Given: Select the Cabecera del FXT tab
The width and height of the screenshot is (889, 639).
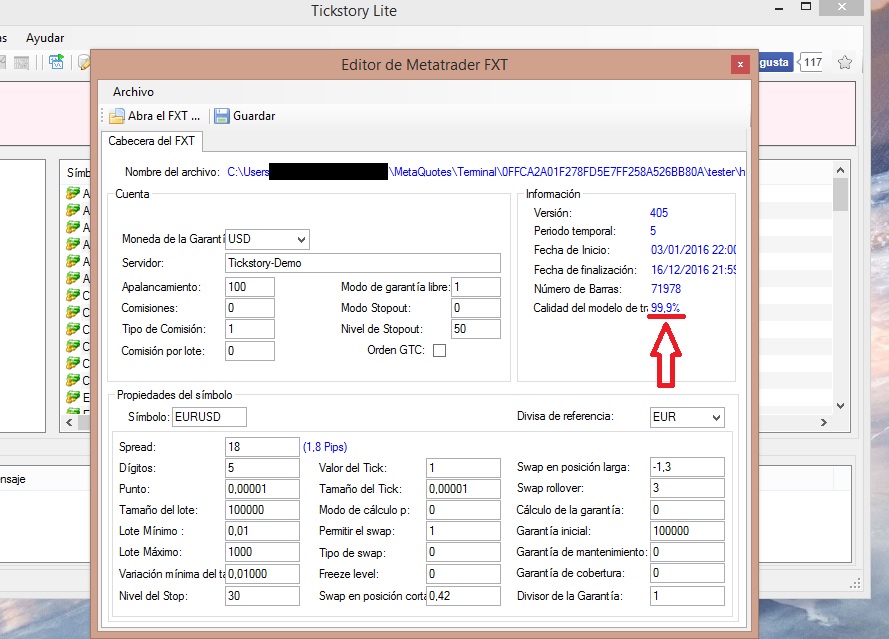Looking at the screenshot, I should click(x=151, y=140).
